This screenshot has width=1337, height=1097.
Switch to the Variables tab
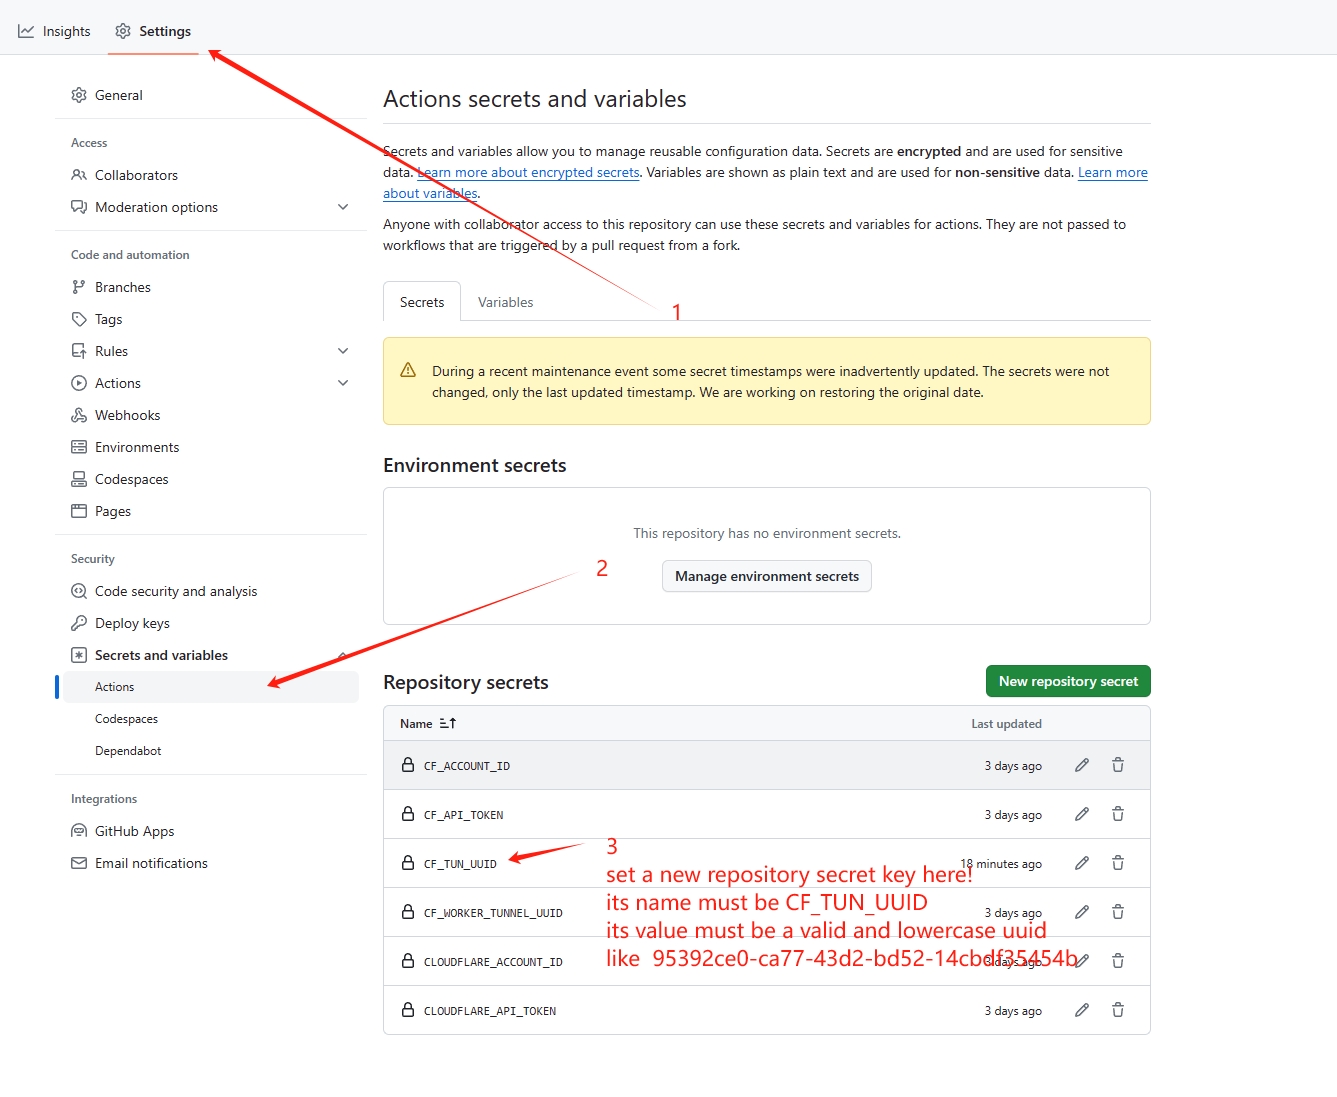505,302
